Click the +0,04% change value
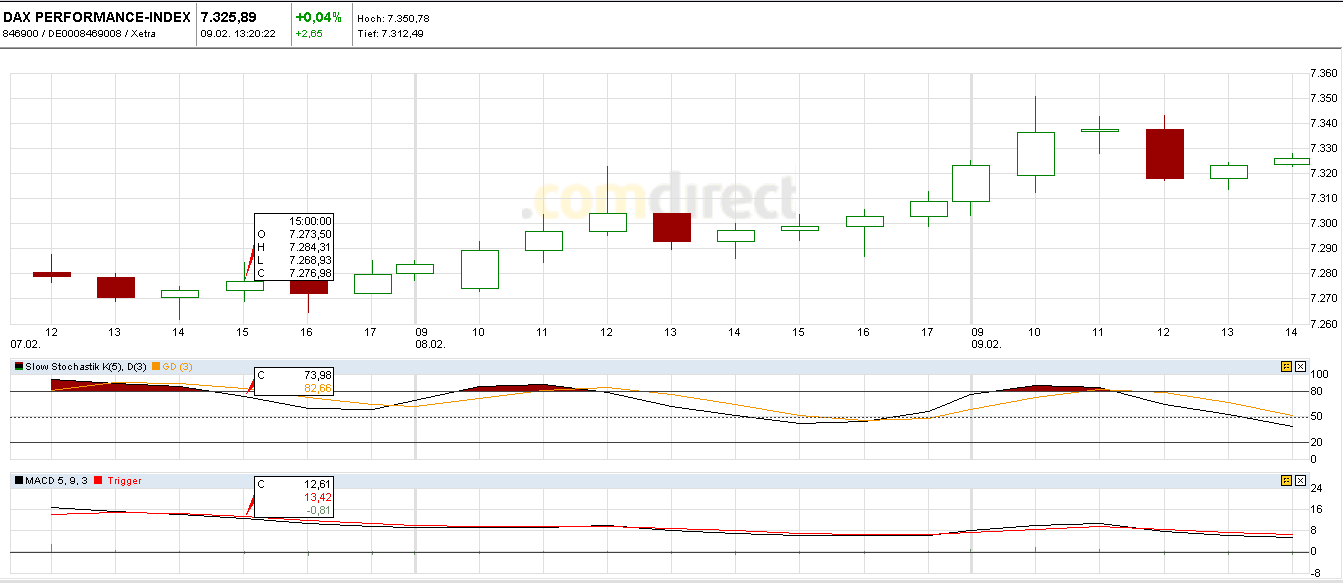The width and height of the screenshot is (1343, 583). (317, 15)
